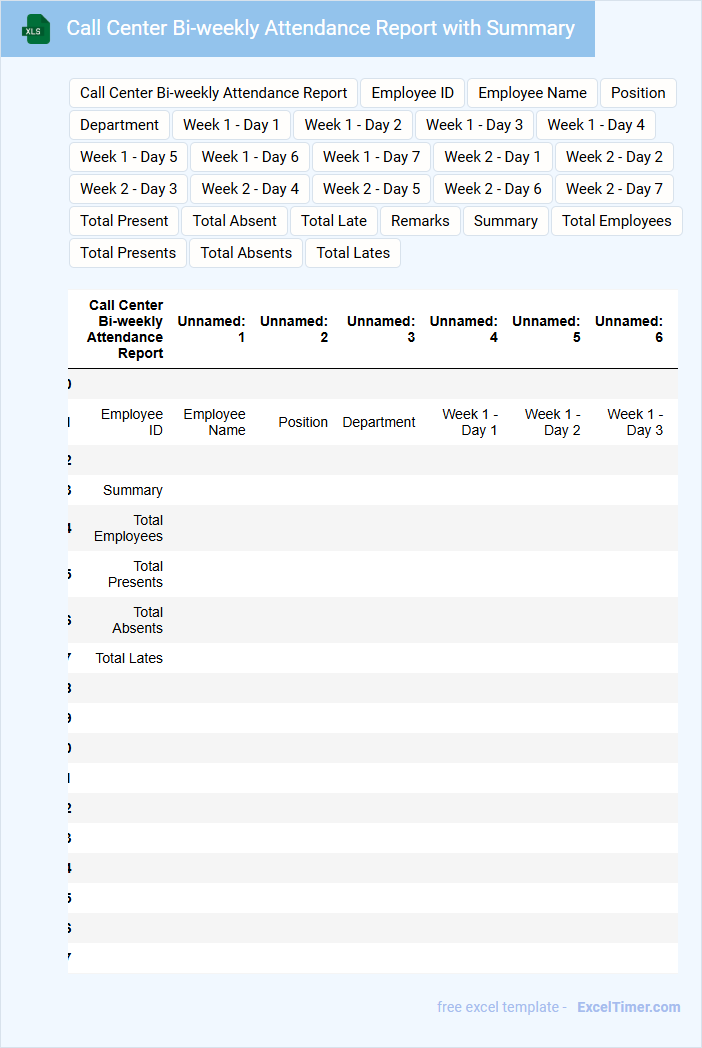
Task: Select the 'Total Absent' tag
Action: (x=235, y=221)
